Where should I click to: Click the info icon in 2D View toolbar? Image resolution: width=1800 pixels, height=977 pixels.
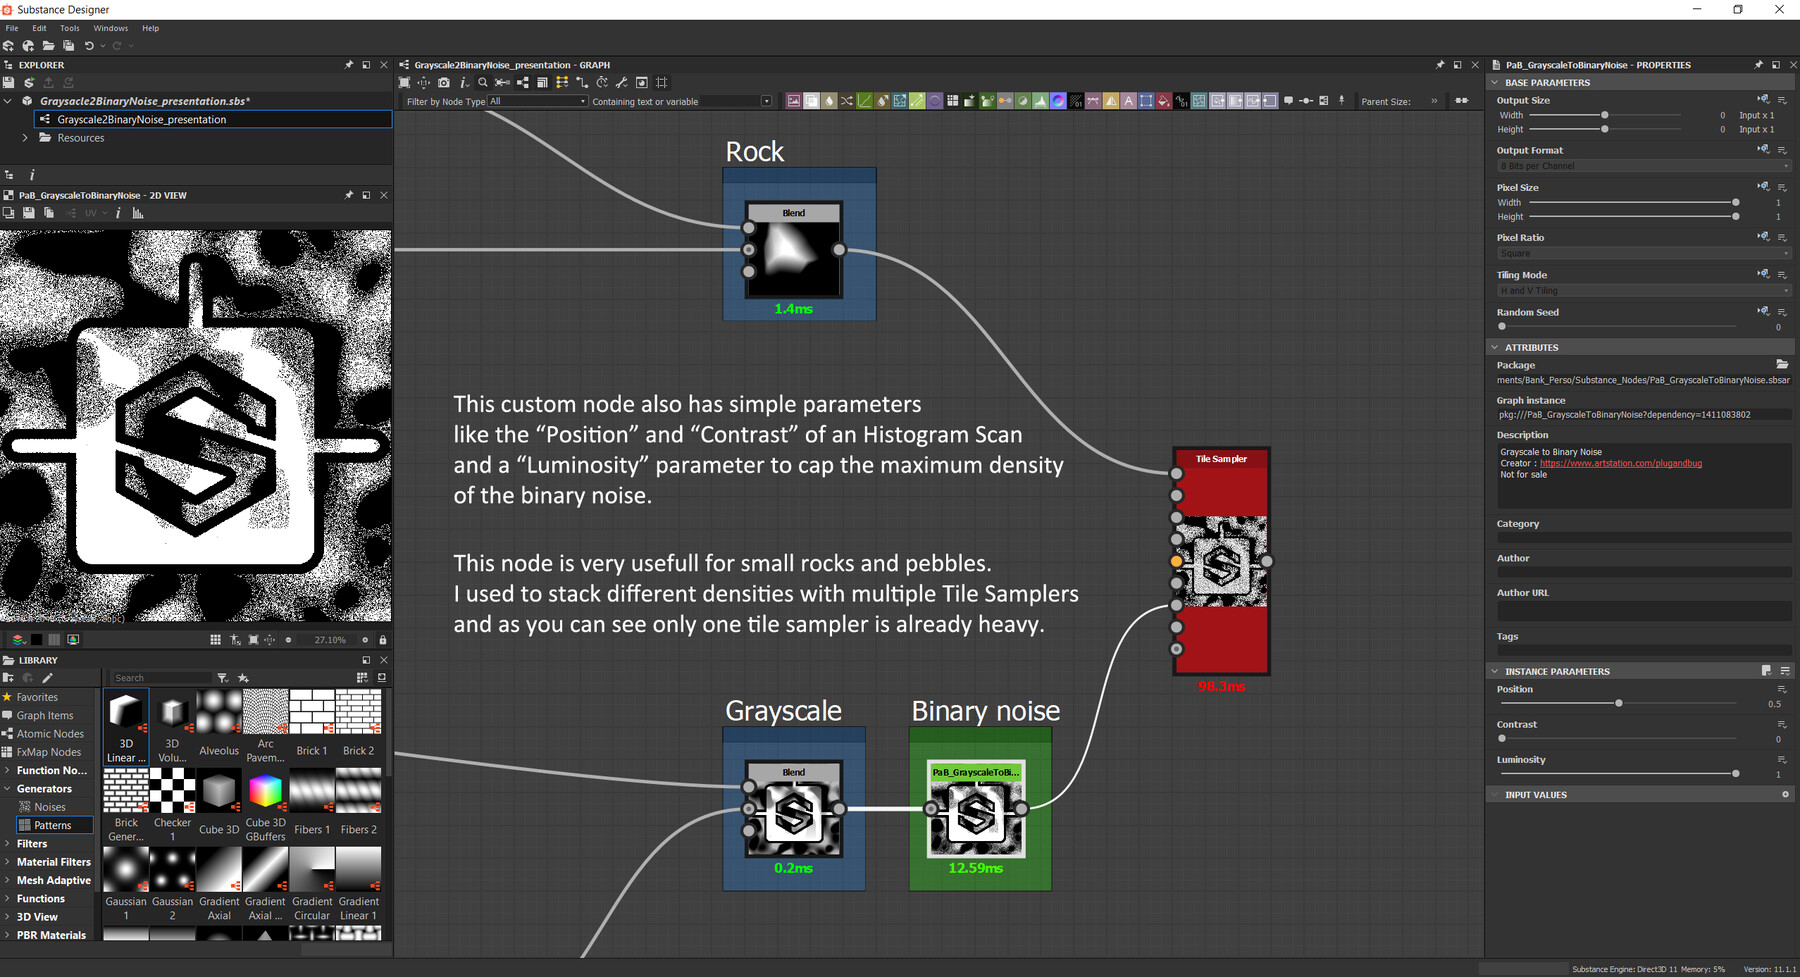click(x=118, y=213)
